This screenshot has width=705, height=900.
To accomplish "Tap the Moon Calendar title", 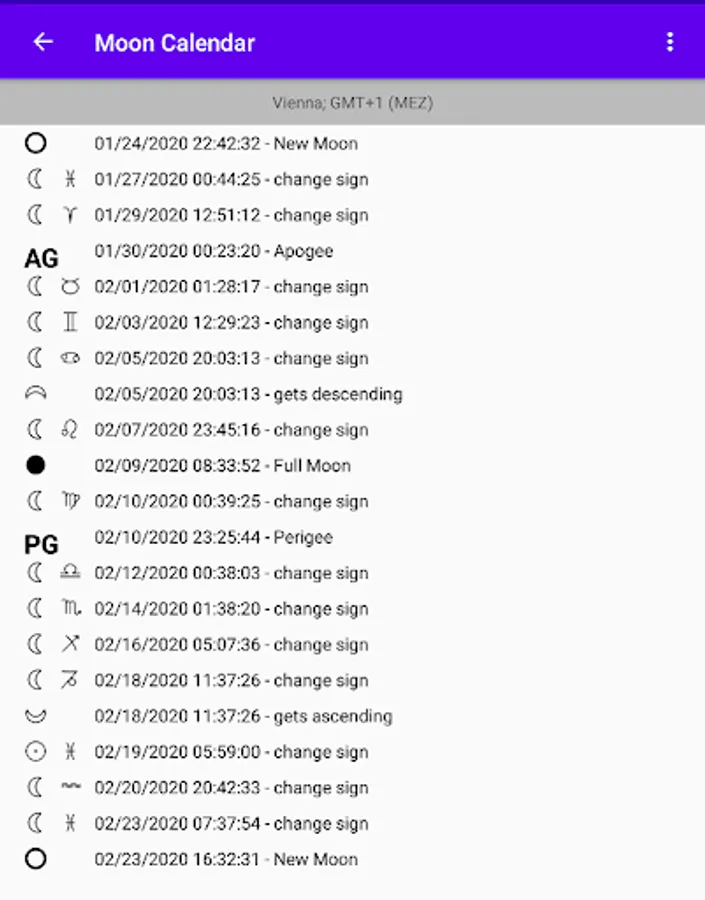I will coord(175,43).
